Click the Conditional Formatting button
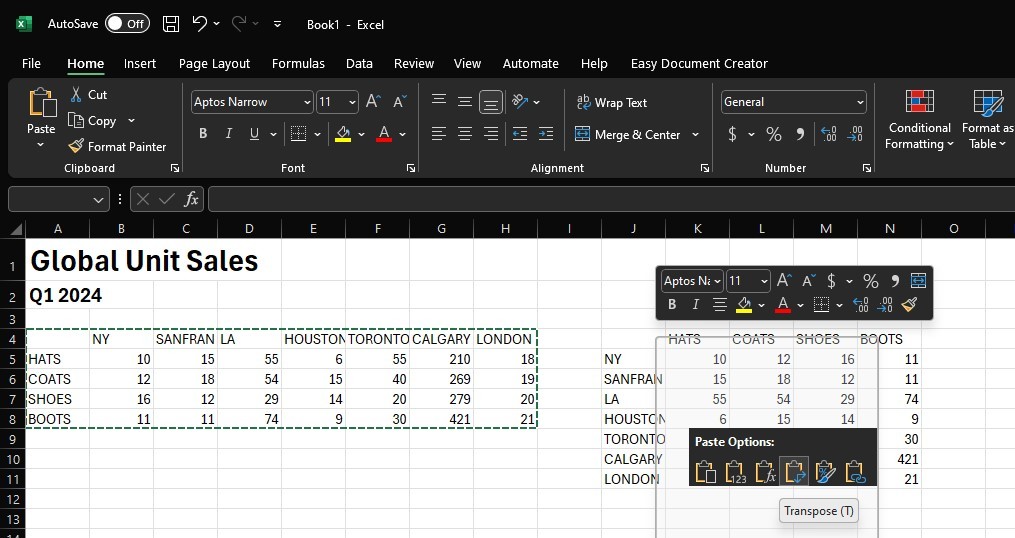The width and height of the screenshot is (1015, 538). click(919, 120)
